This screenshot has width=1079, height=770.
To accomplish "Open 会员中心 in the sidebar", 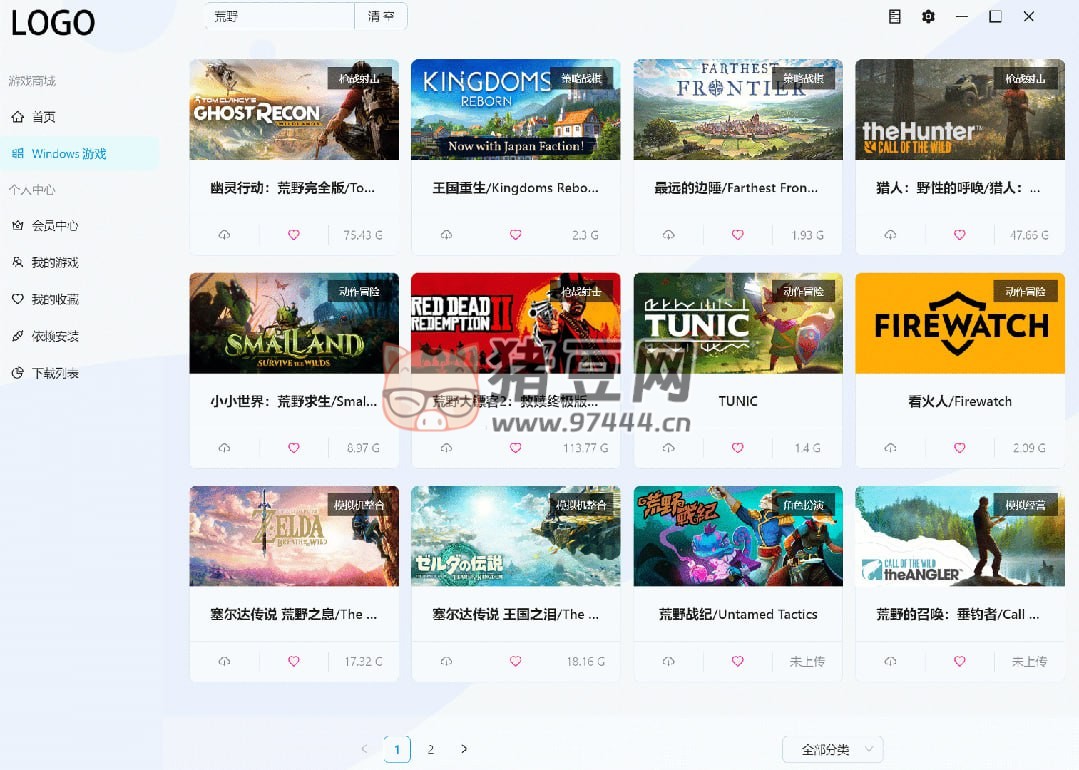I will click(54, 226).
